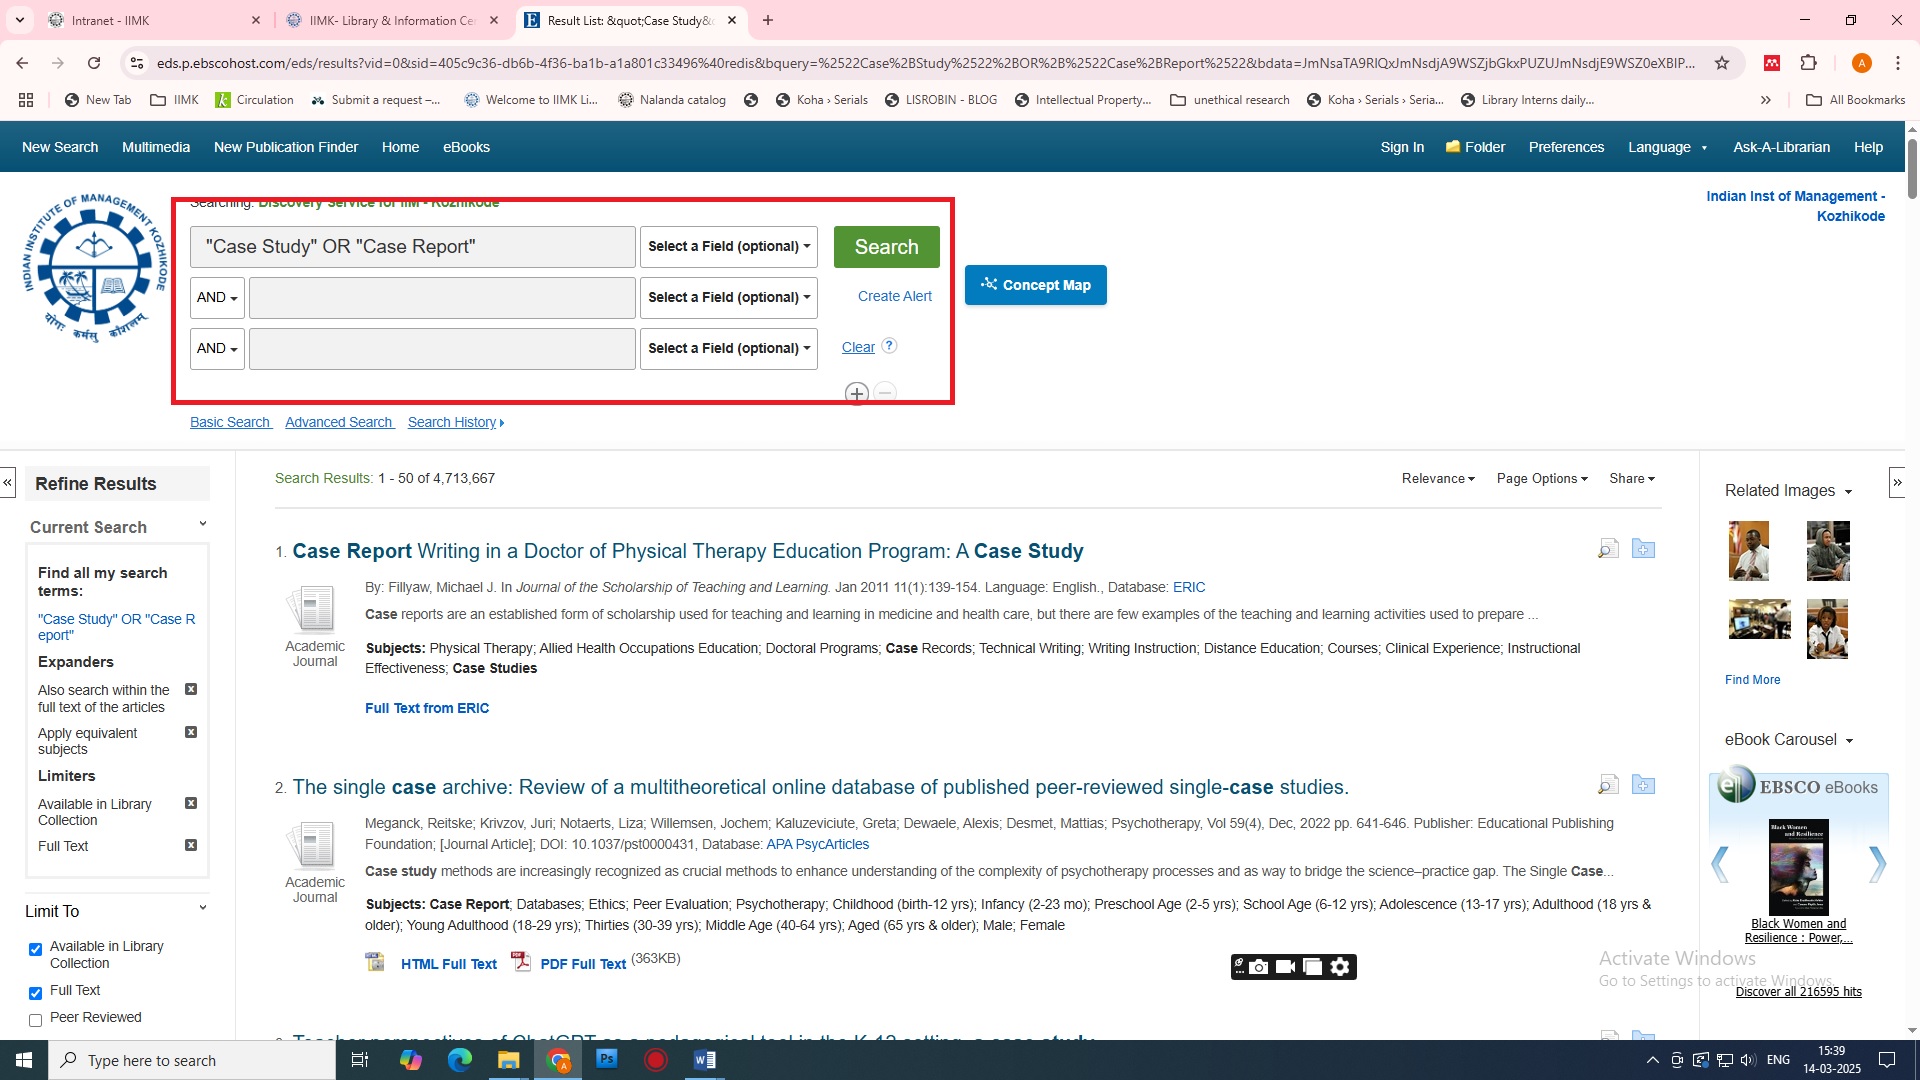The image size is (1920, 1080).
Task: Expand the Page Options dropdown
Action: [x=1541, y=479]
